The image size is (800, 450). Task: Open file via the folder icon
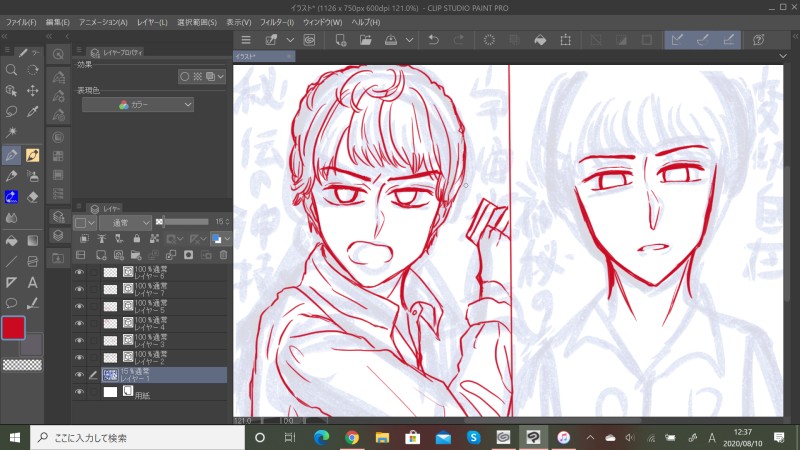366,40
